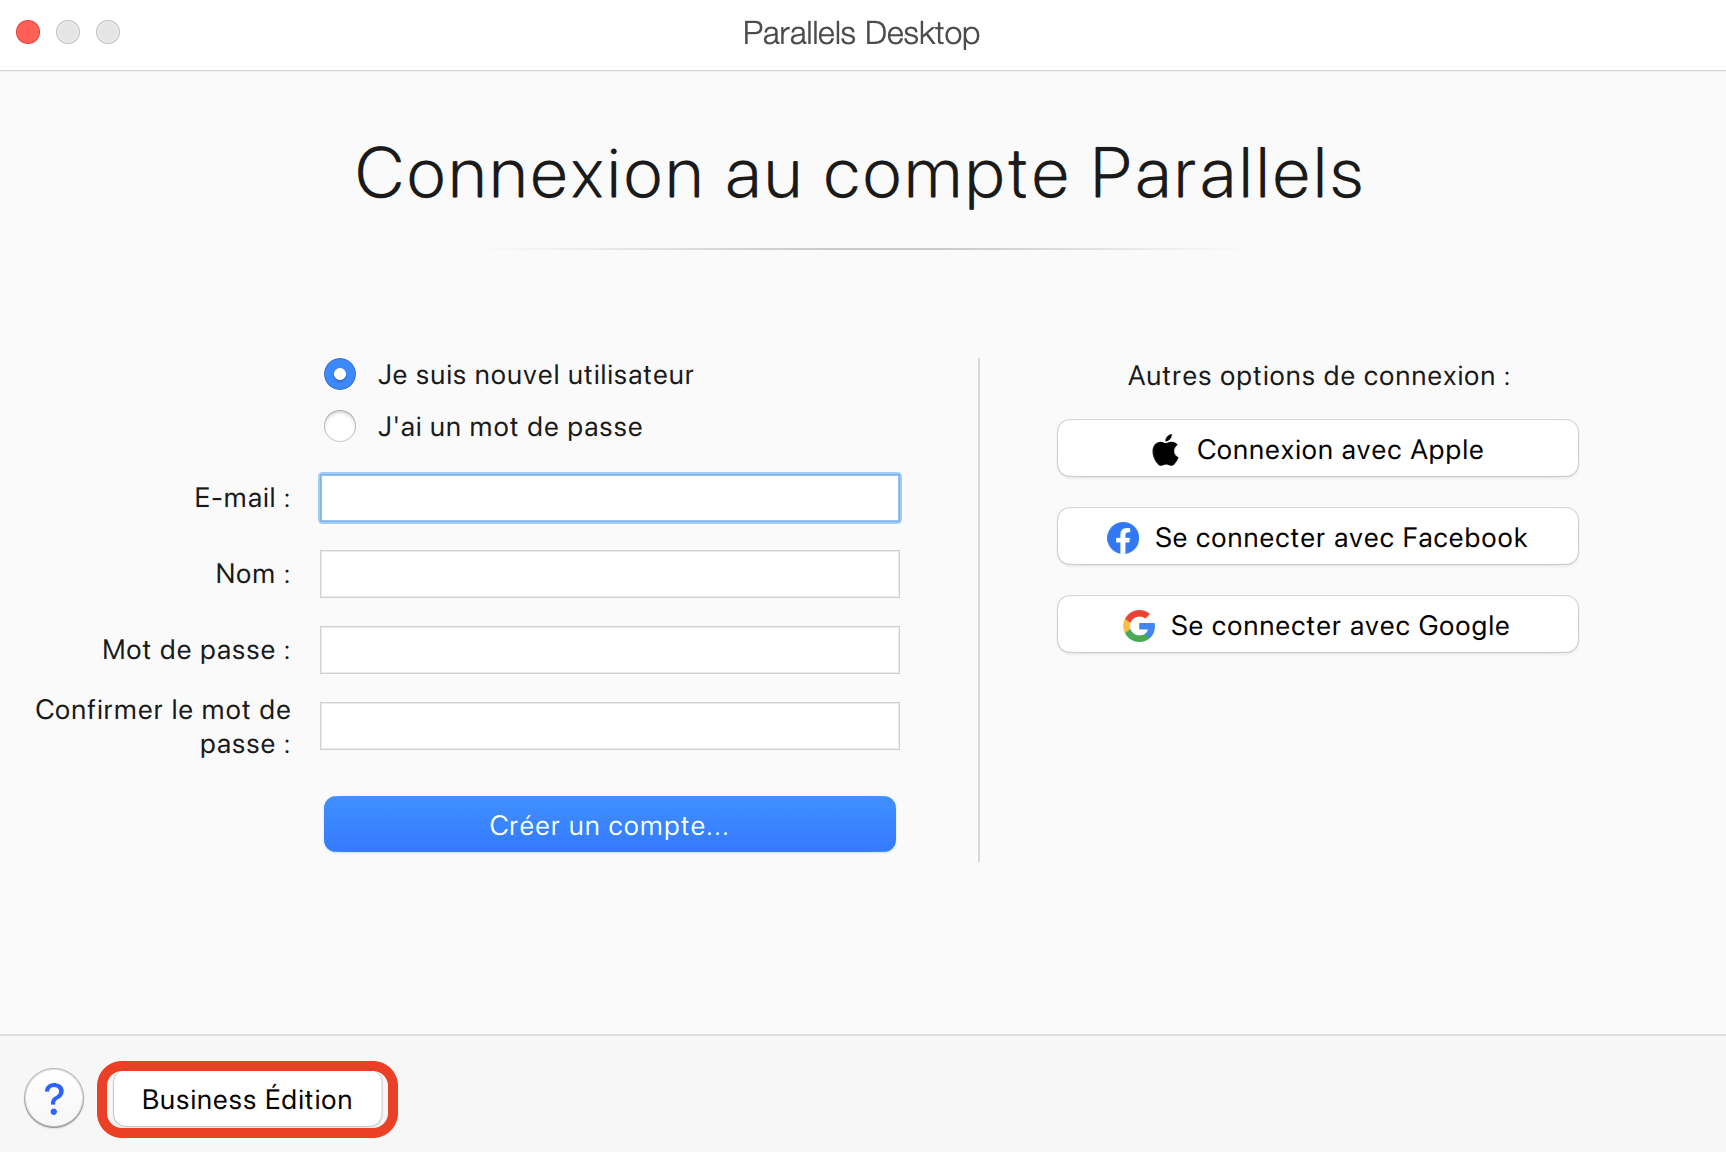The height and width of the screenshot is (1152, 1726).
Task: Click the Apple logo icon
Action: click(1165, 450)
